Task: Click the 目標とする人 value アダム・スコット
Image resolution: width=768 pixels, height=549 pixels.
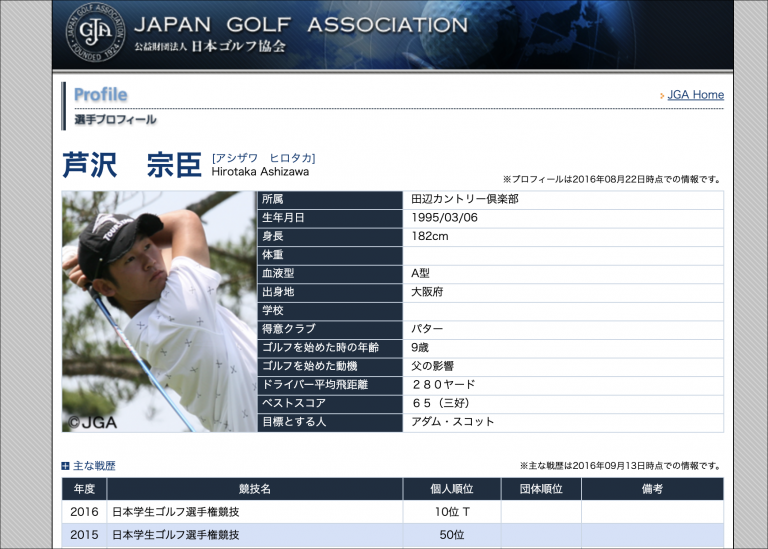Action: click(452, 422)
